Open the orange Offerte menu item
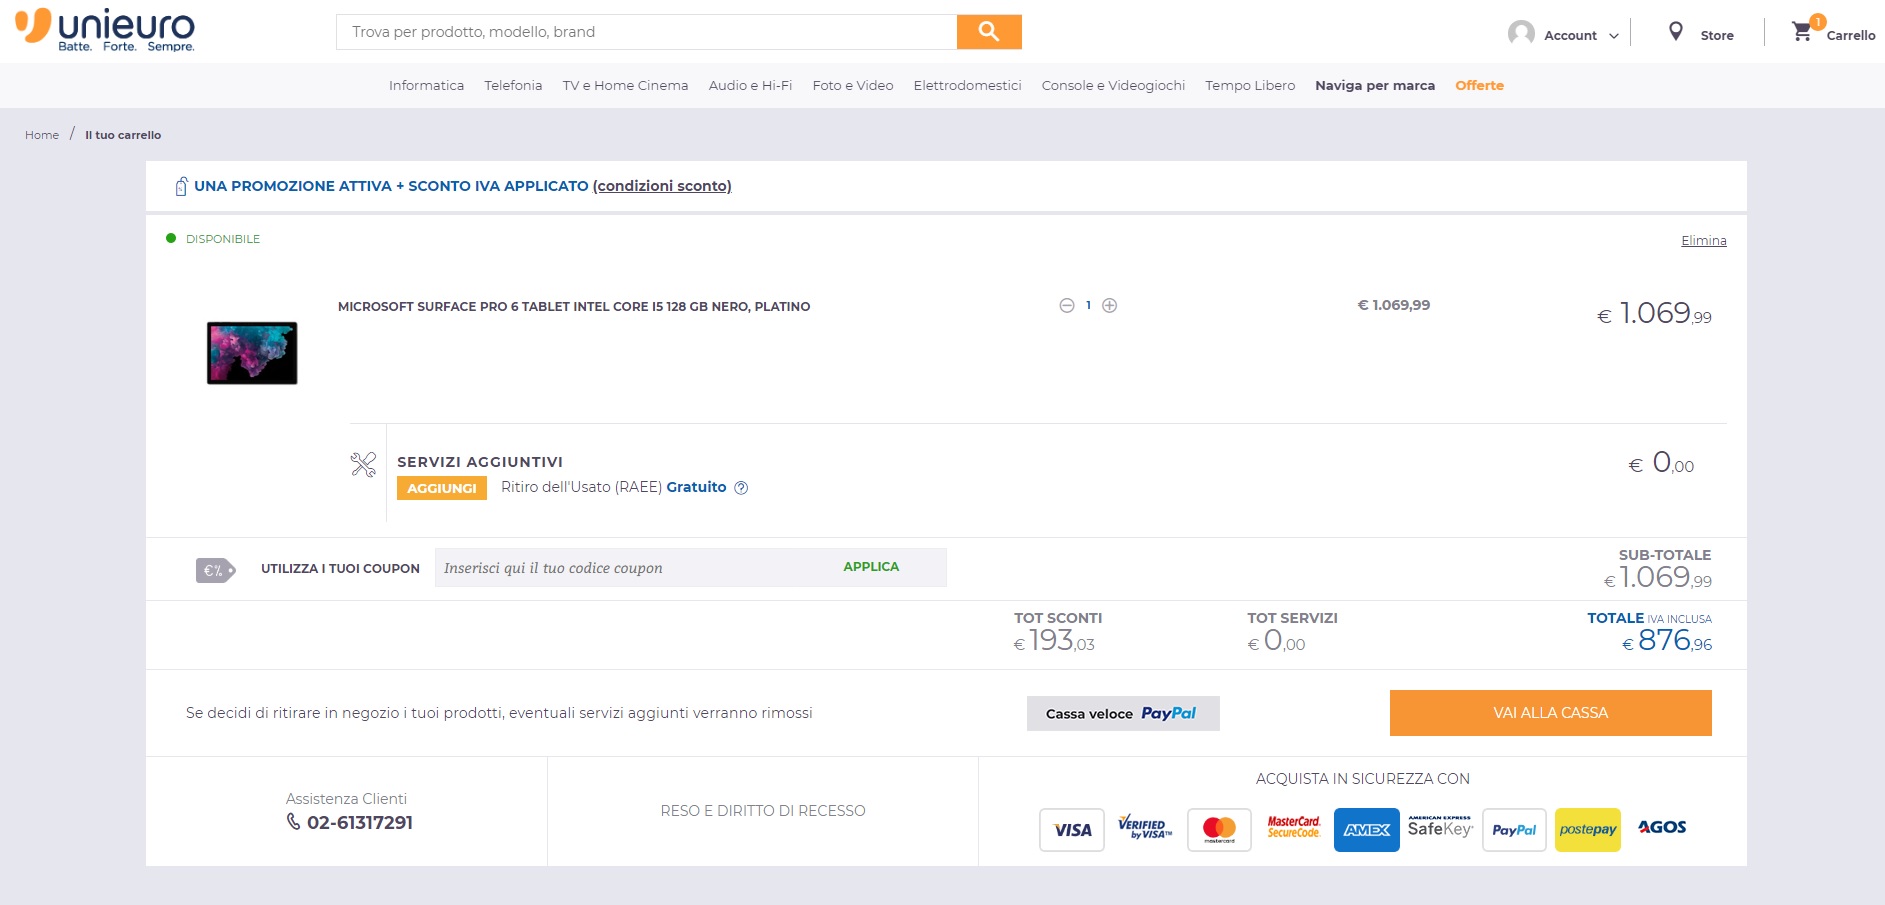Screen dimensions: 1885x905 [1479, 86]
